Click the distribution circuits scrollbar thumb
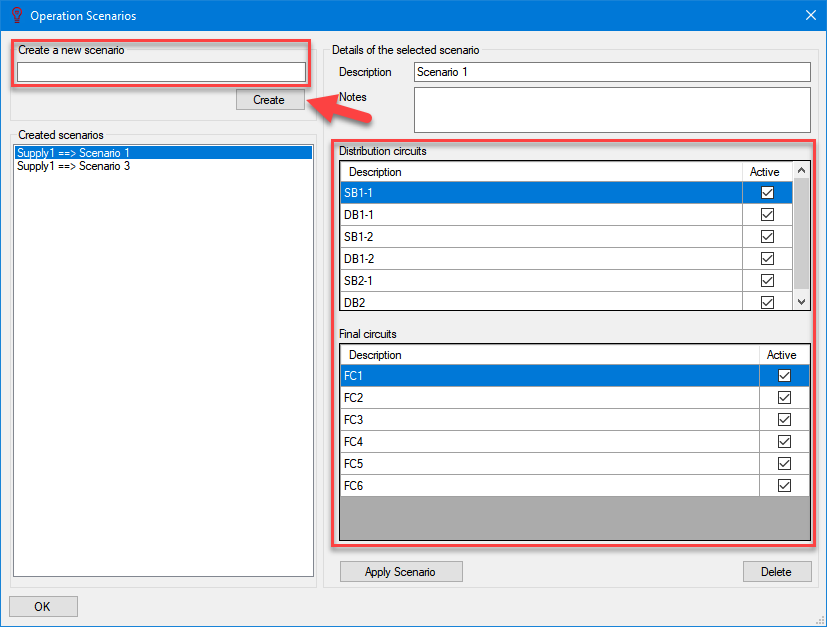Image resolution: width=827 pixels, height=627 pixels. tap(801, 234)
